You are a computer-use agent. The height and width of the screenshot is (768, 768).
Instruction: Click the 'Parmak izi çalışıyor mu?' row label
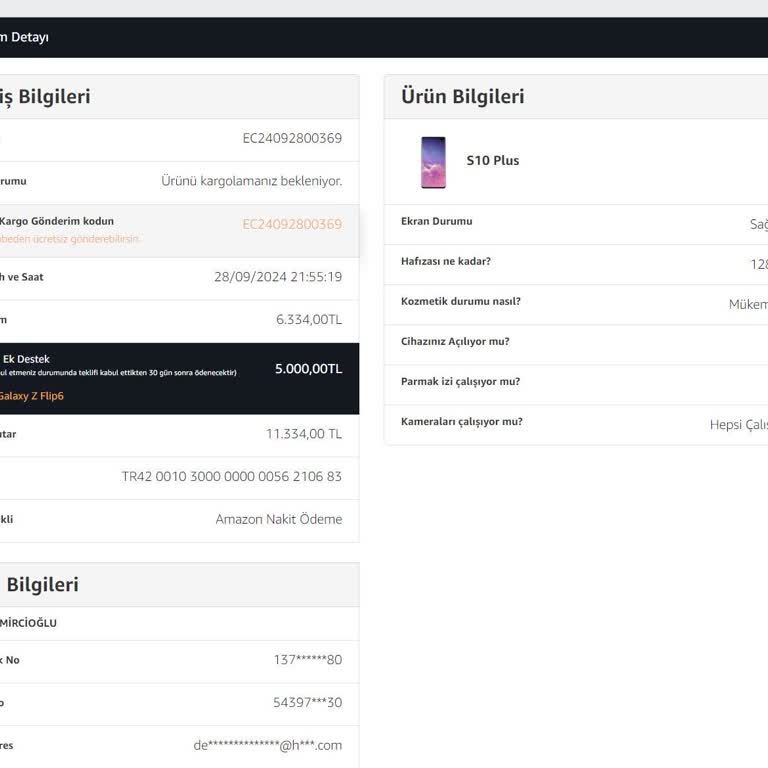pos(460,382)
